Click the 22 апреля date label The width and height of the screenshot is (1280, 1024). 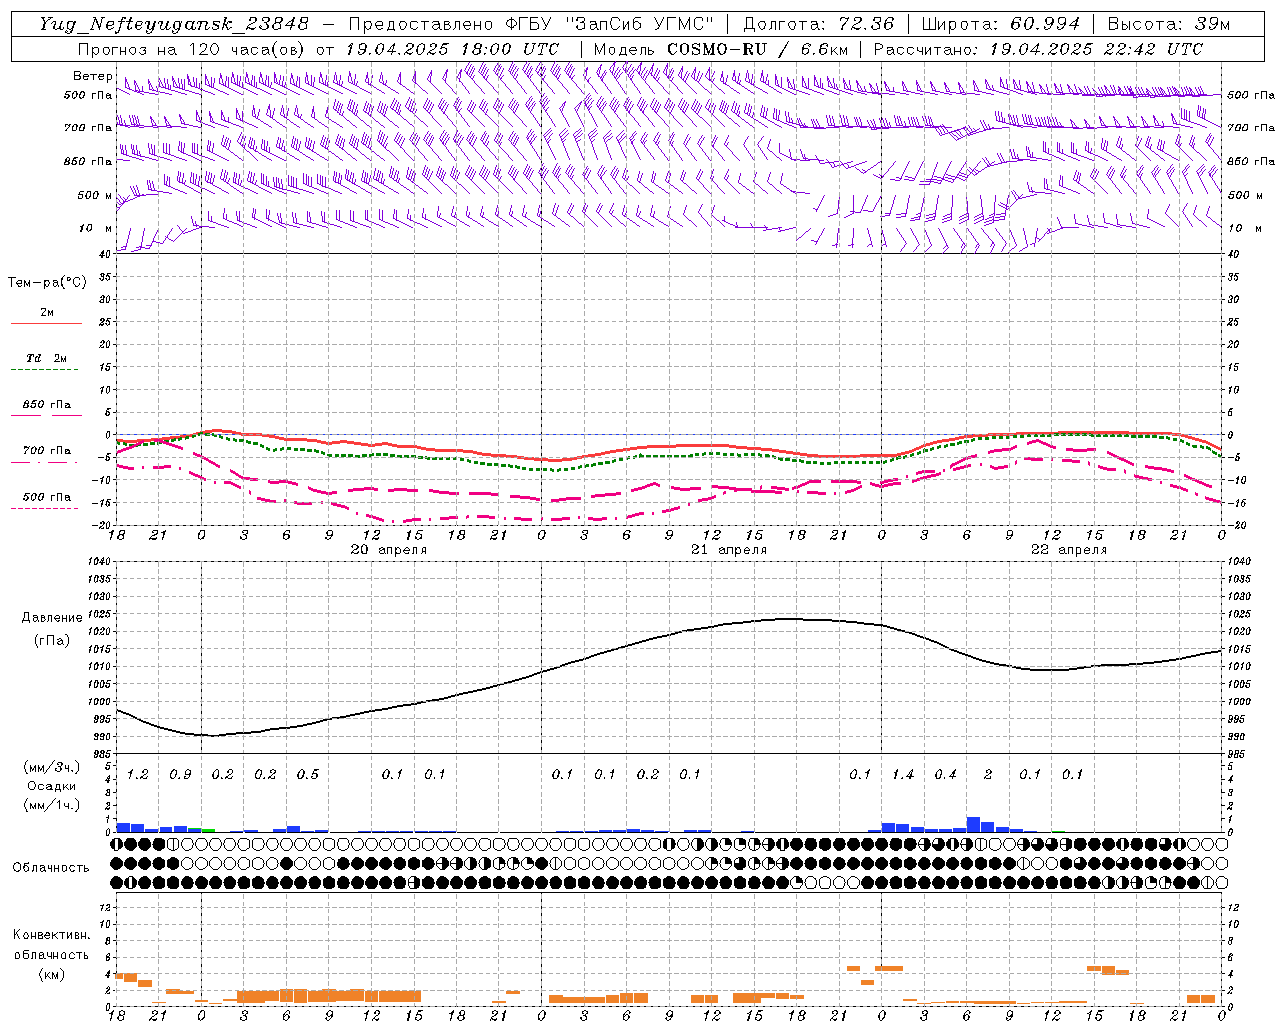[x=1069, y=550]
